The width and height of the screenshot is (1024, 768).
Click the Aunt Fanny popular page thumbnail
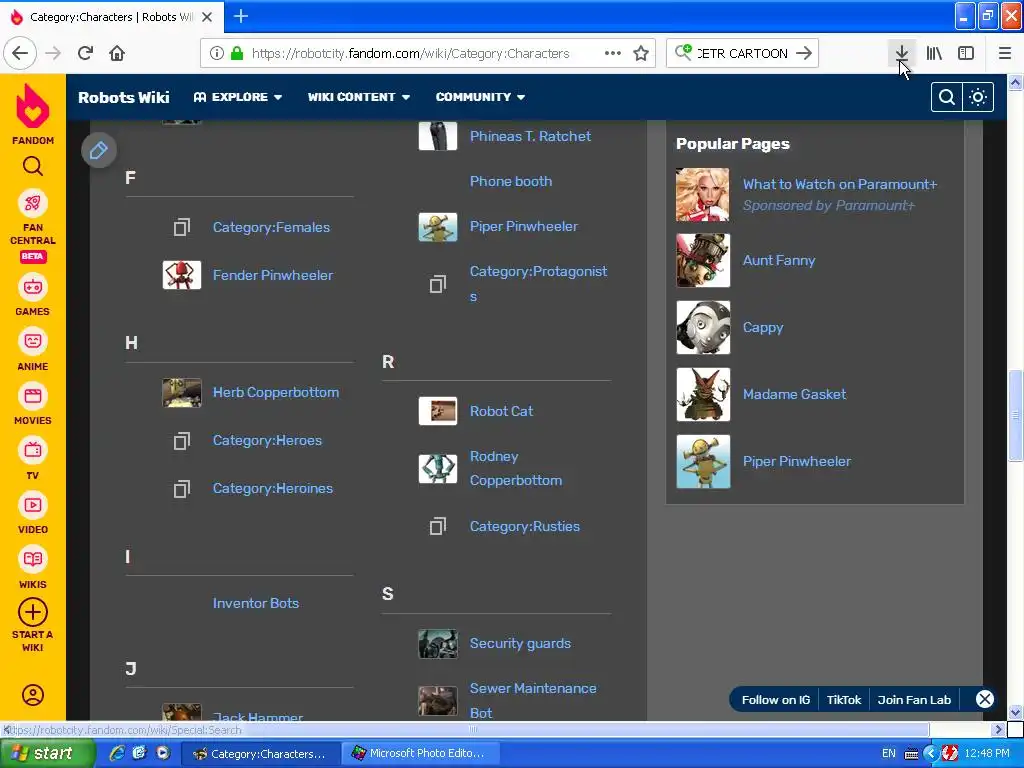pyautogui.click(x=703, y=260)
